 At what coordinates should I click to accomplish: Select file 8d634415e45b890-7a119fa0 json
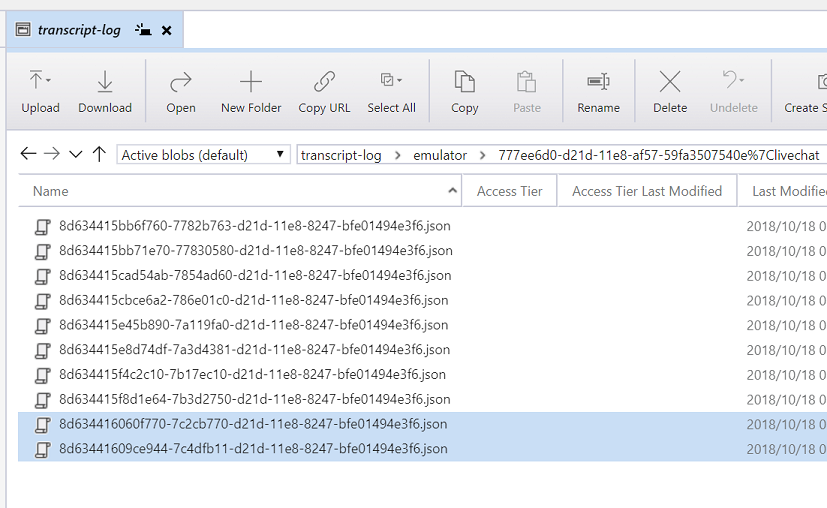[x=254, y=325]
